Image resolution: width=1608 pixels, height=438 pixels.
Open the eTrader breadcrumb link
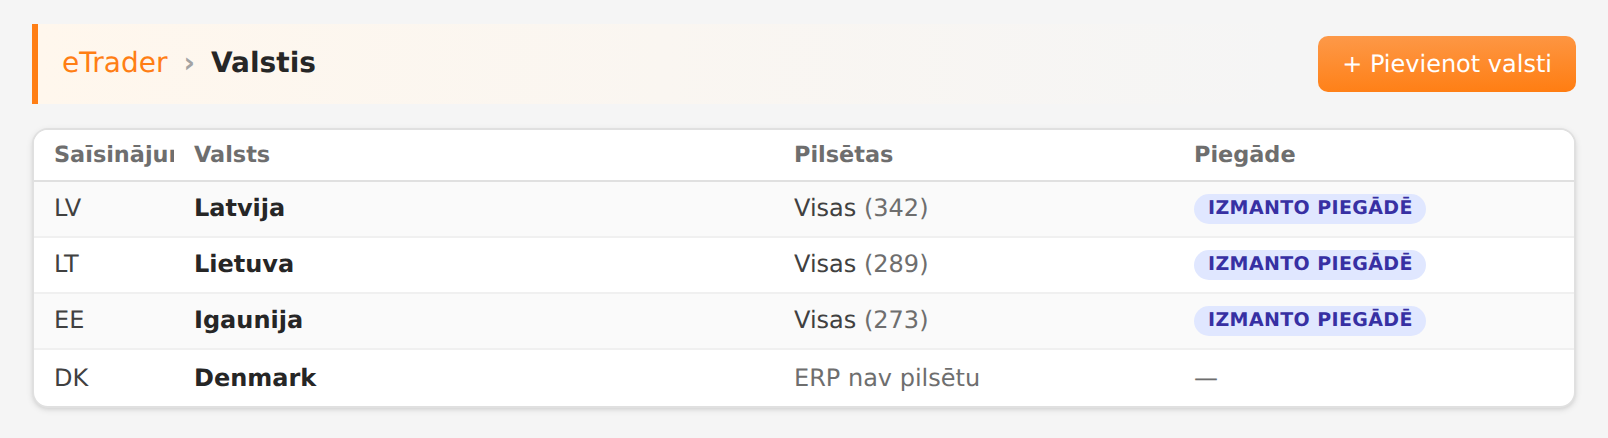click(x=114, y=63)
